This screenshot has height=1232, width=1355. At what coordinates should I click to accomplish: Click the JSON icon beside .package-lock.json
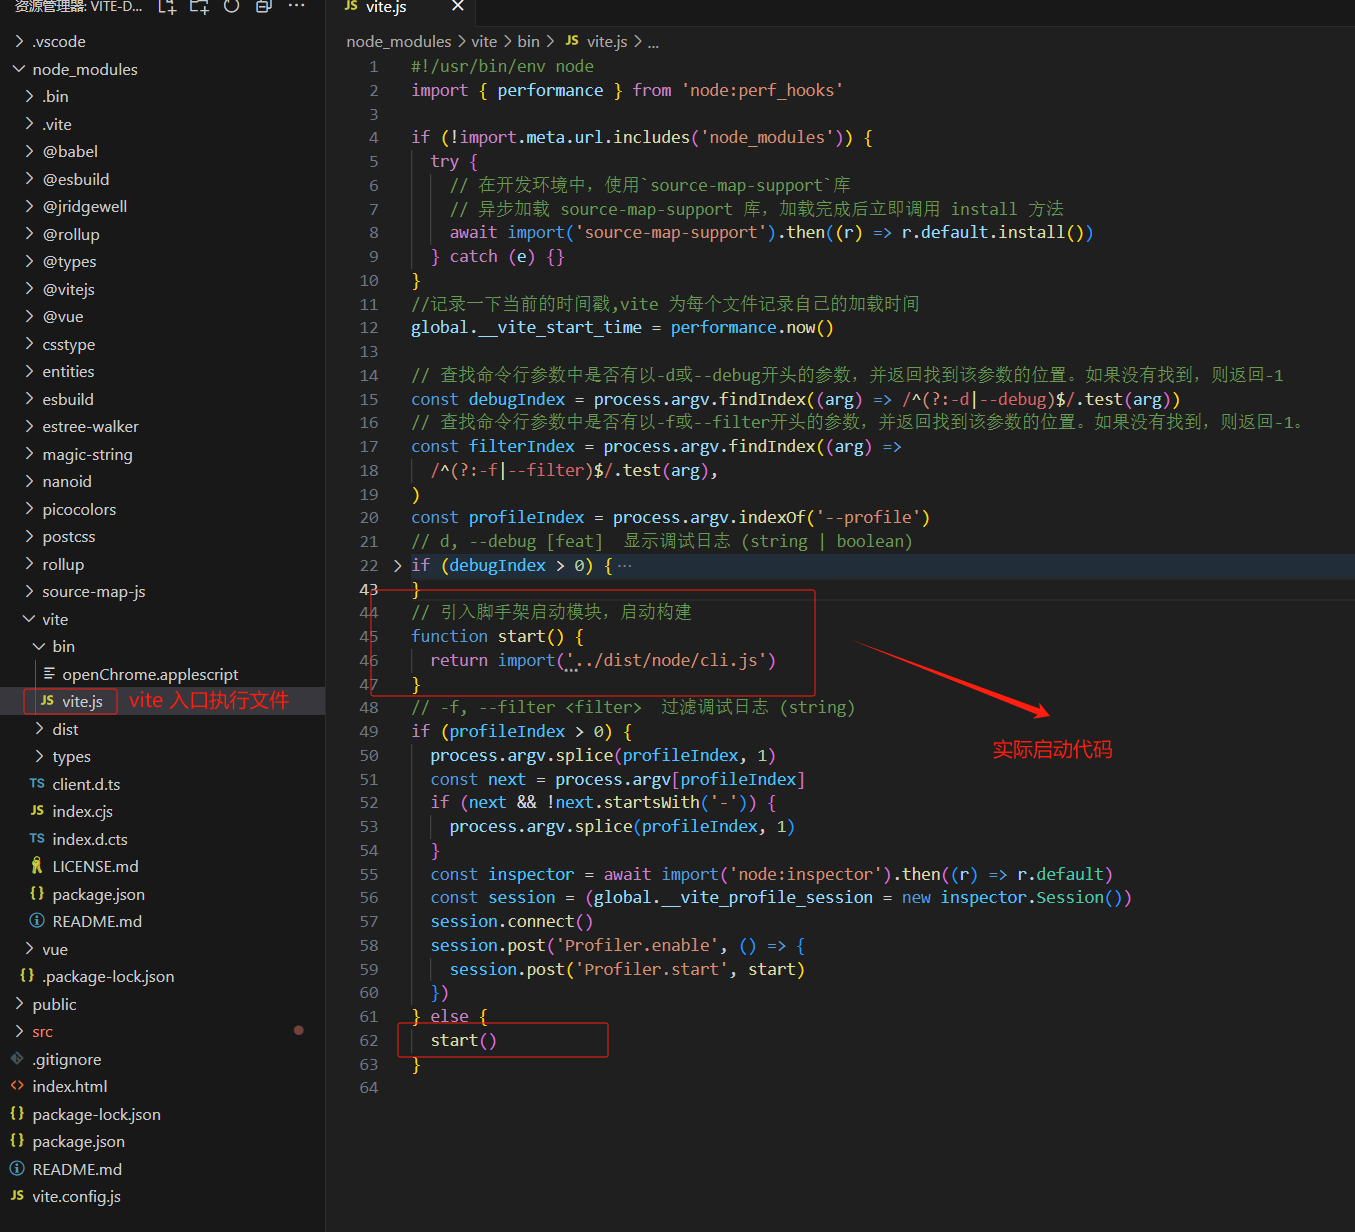coord(27,976)
